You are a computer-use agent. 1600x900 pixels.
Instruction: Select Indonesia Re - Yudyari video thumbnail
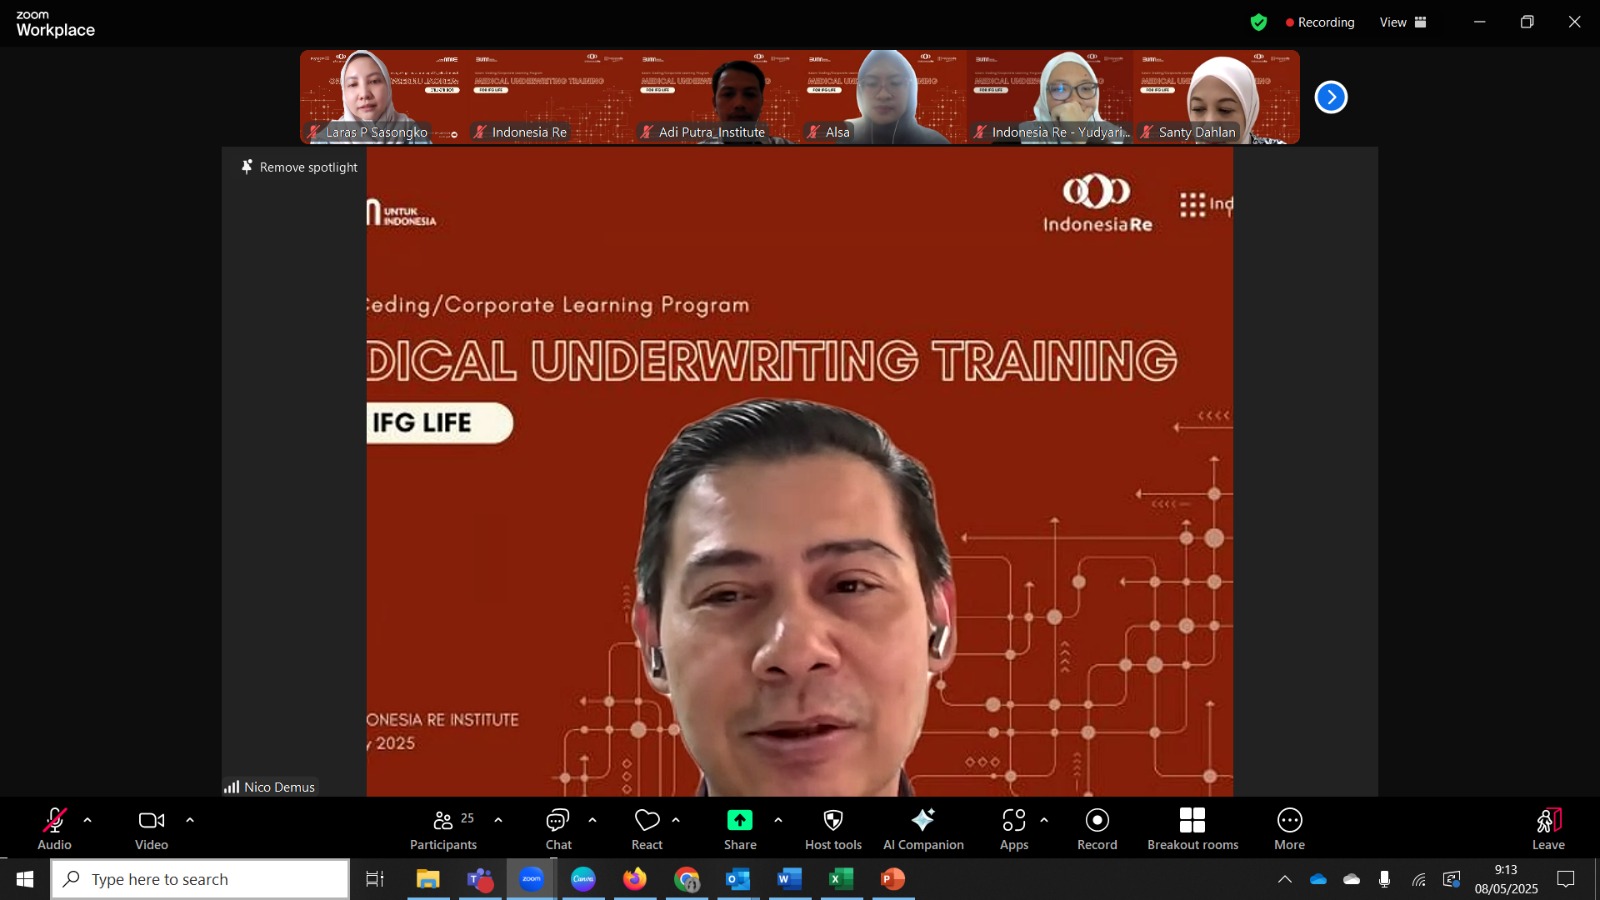1050,97
